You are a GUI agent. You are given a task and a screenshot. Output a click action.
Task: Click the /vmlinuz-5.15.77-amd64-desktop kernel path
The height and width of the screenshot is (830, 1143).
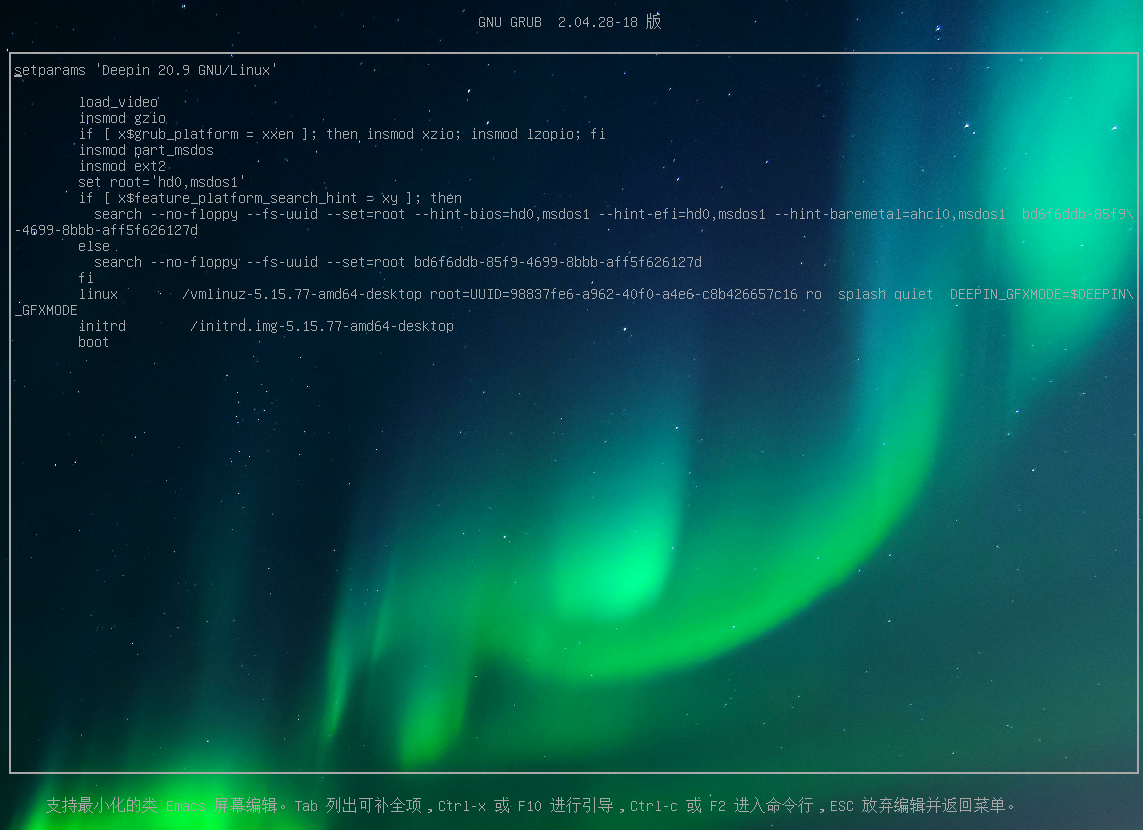pos(302,295)
